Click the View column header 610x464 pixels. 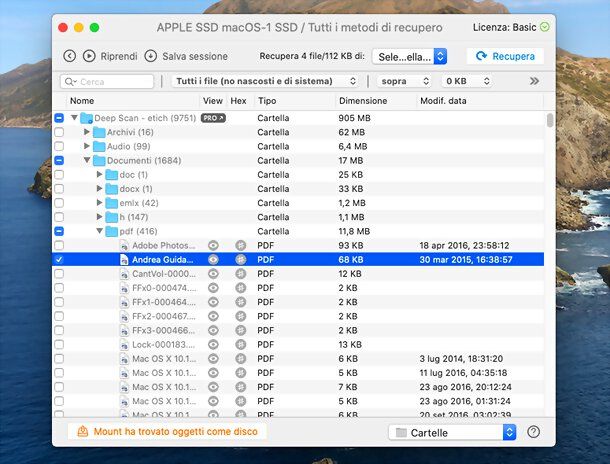point(212,101)
